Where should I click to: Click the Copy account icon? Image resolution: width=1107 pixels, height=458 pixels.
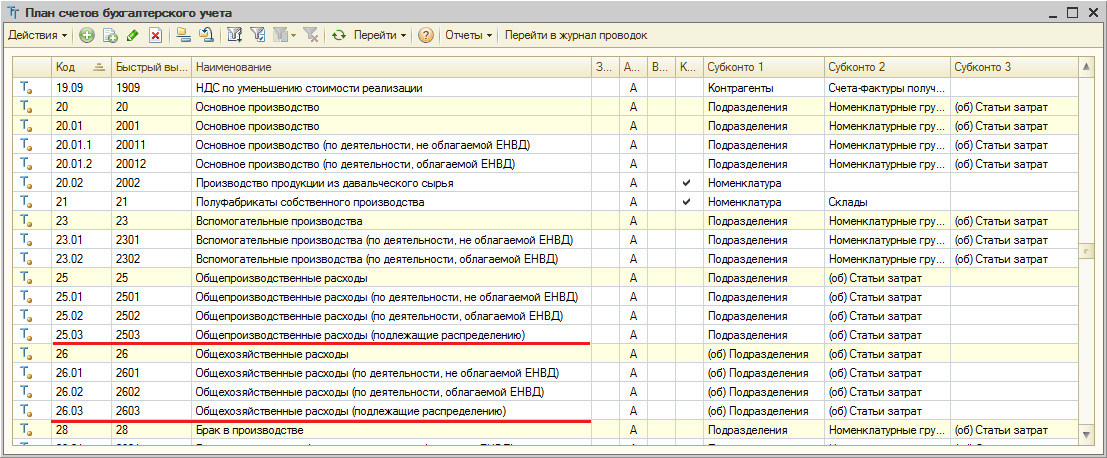tap(110, 35)
